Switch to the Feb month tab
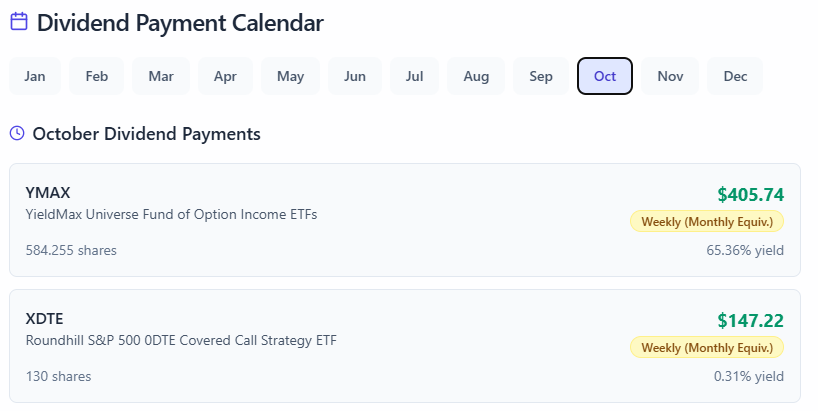 [97, 76]
